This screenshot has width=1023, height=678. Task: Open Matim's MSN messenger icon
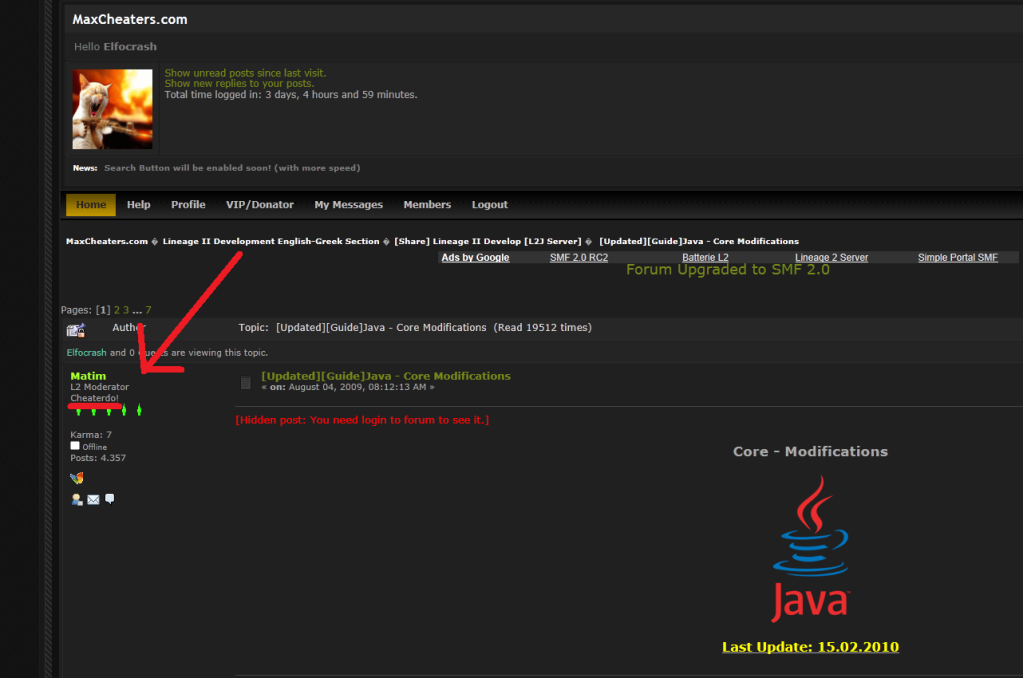pos(76,478)
